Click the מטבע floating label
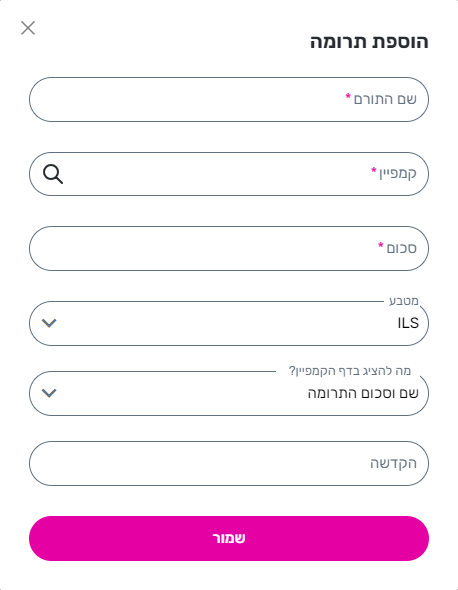Image resolution: width=458 pixels, height=590 pixels. point(403,301)
